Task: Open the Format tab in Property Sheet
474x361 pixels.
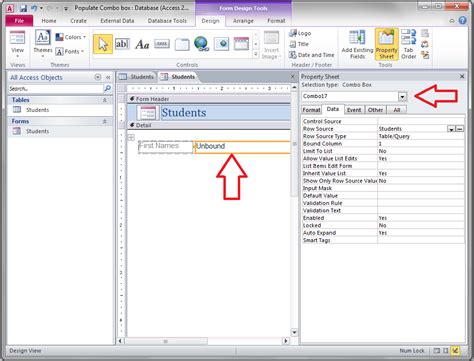Action: [x=311, y=110]
